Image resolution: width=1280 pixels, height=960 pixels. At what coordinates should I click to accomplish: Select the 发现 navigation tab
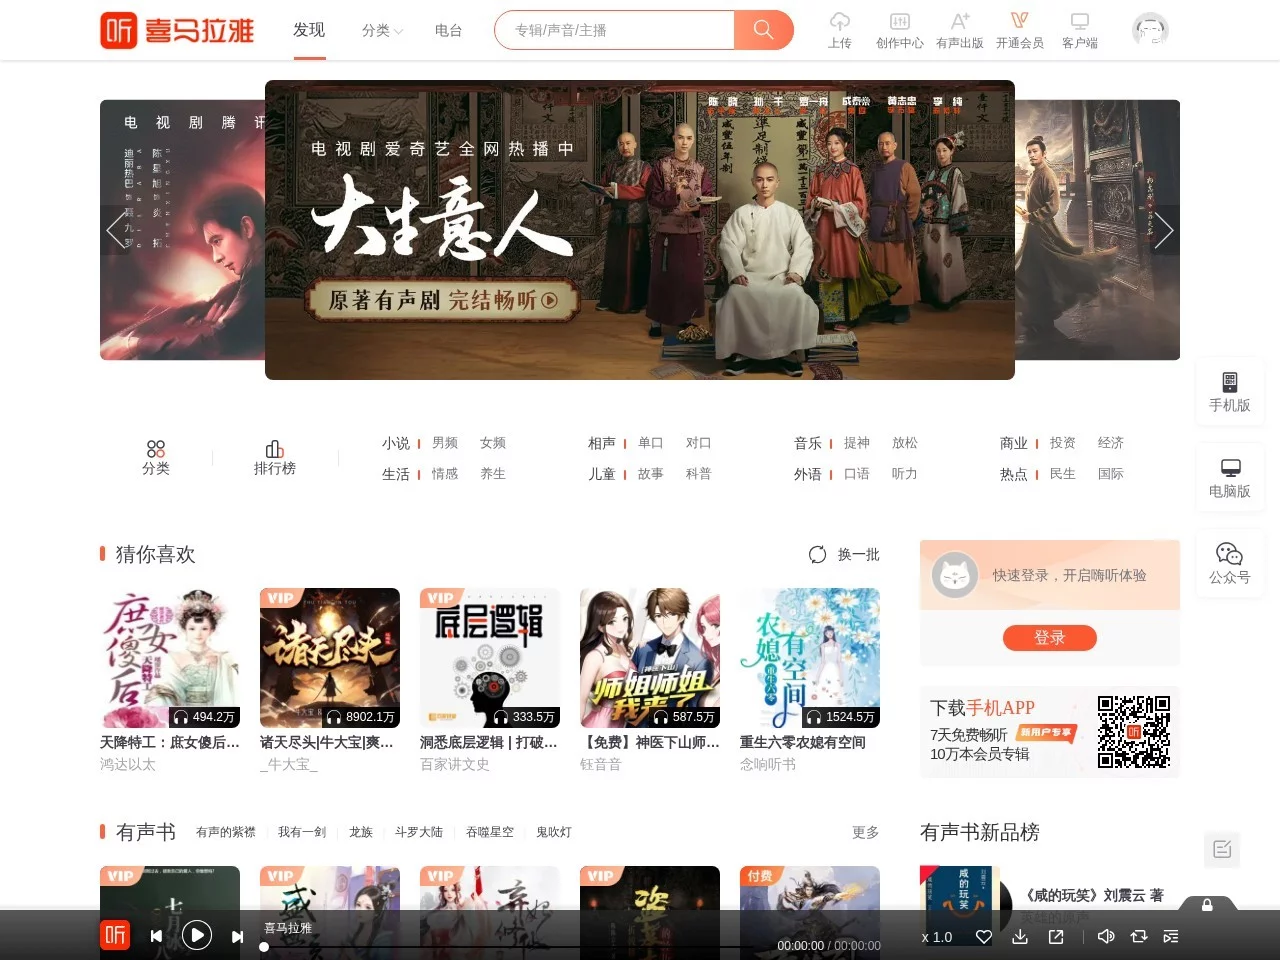(309, 30)
